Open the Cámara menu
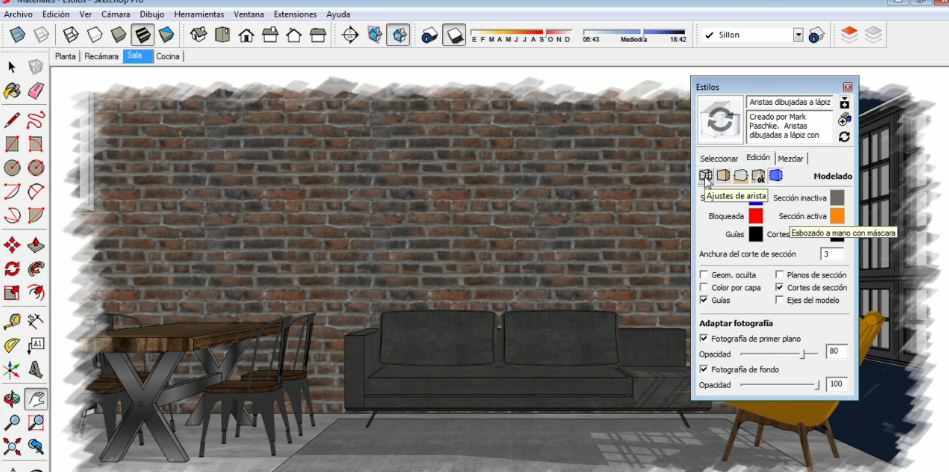The height and width of the screenshot is (472, 949). click(115, 14)
